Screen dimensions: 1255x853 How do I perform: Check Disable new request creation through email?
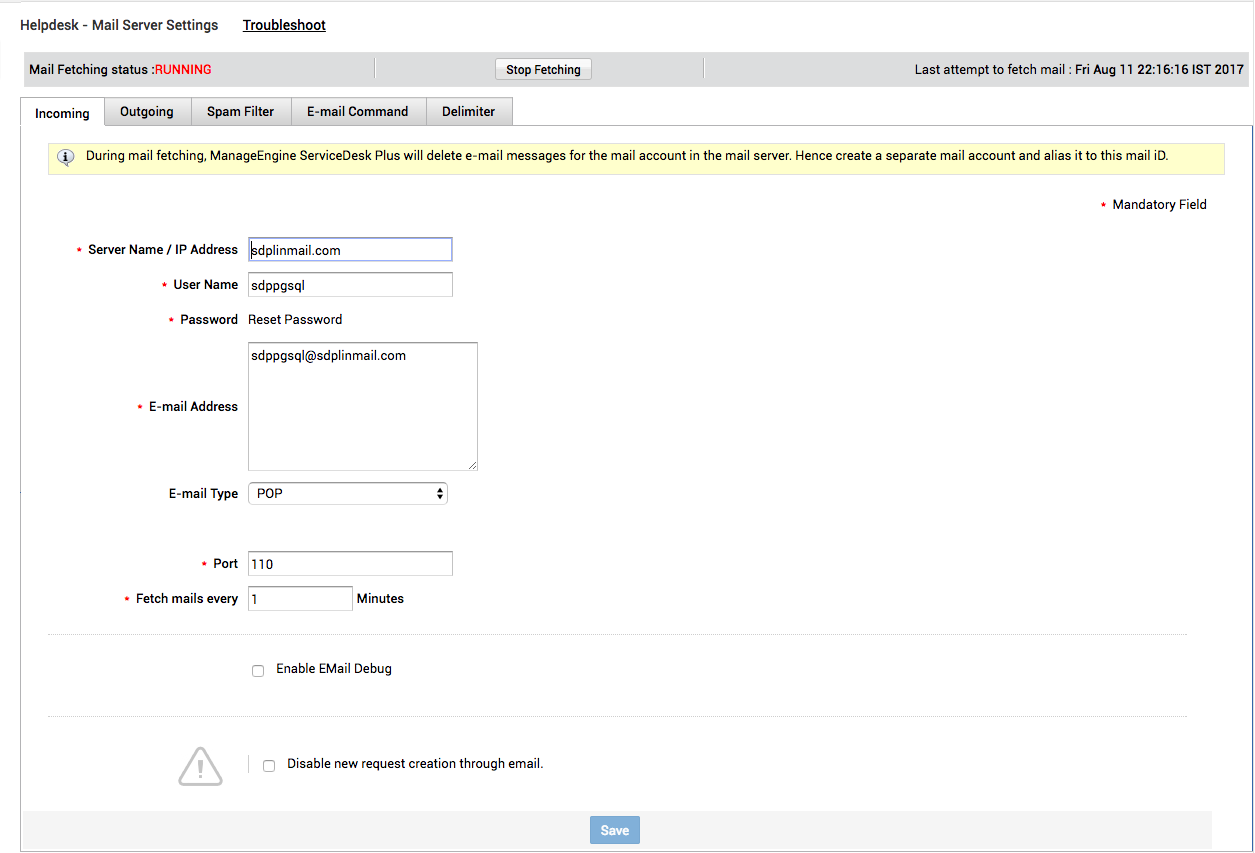click(269, 765)
